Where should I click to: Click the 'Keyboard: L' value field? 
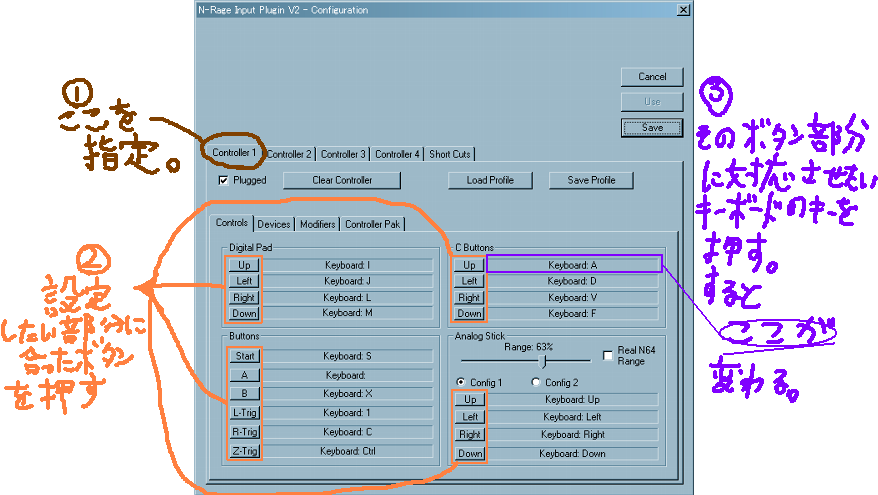pos(347,297)
